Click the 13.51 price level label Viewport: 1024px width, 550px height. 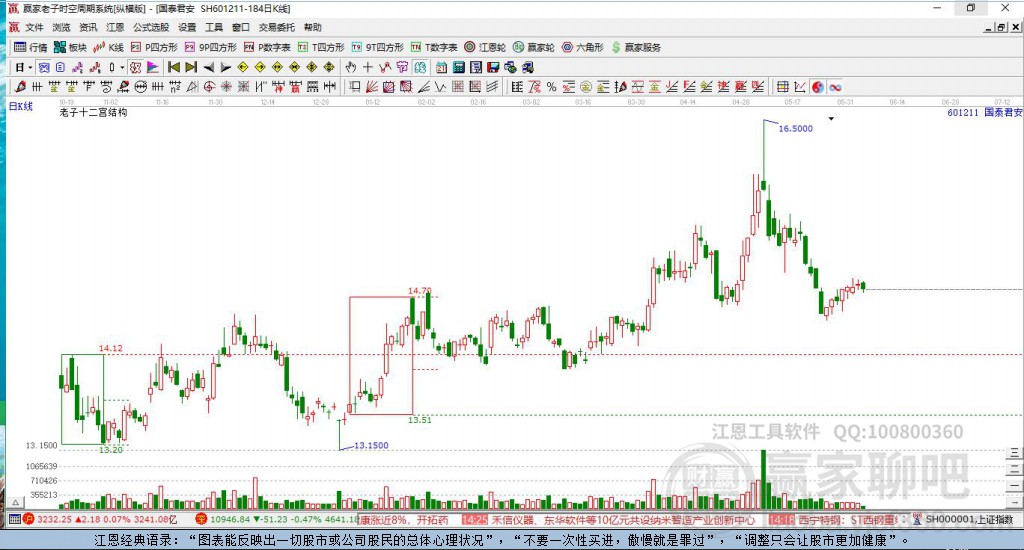(x=420, y=420)
